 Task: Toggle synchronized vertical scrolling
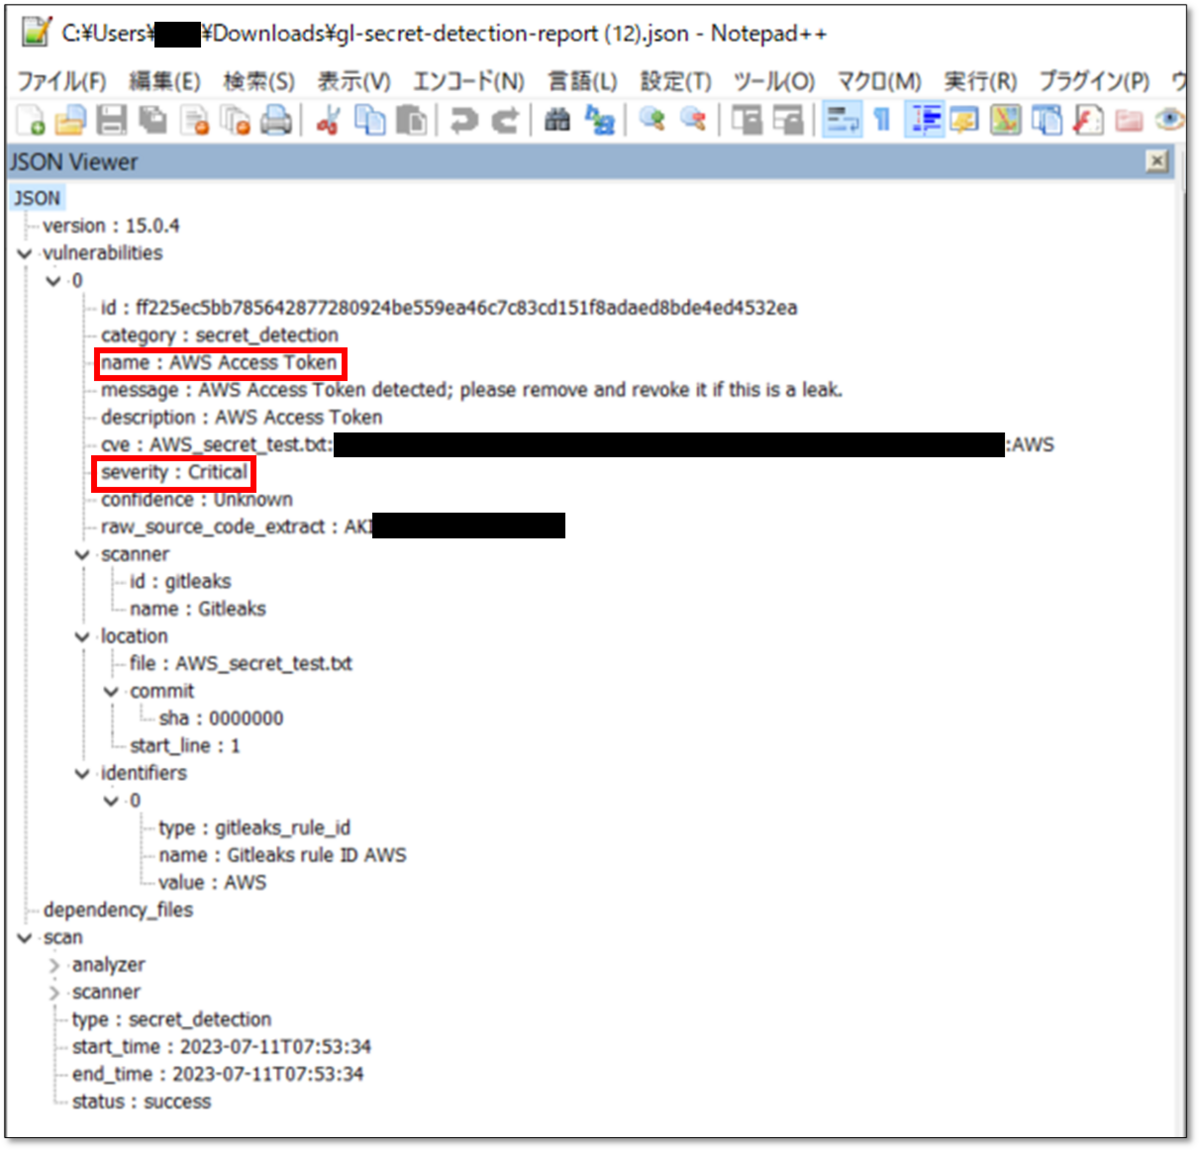click(x=746, y=121)
